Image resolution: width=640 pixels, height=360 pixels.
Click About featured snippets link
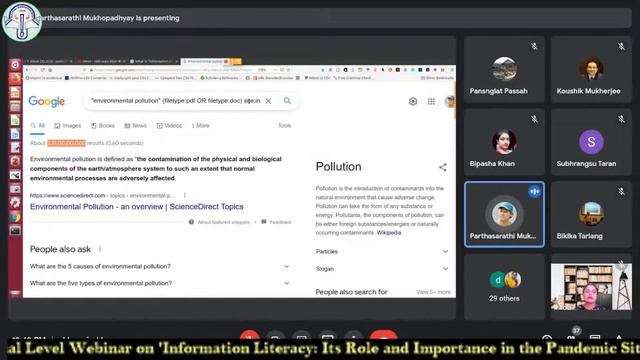click(223, 222)
